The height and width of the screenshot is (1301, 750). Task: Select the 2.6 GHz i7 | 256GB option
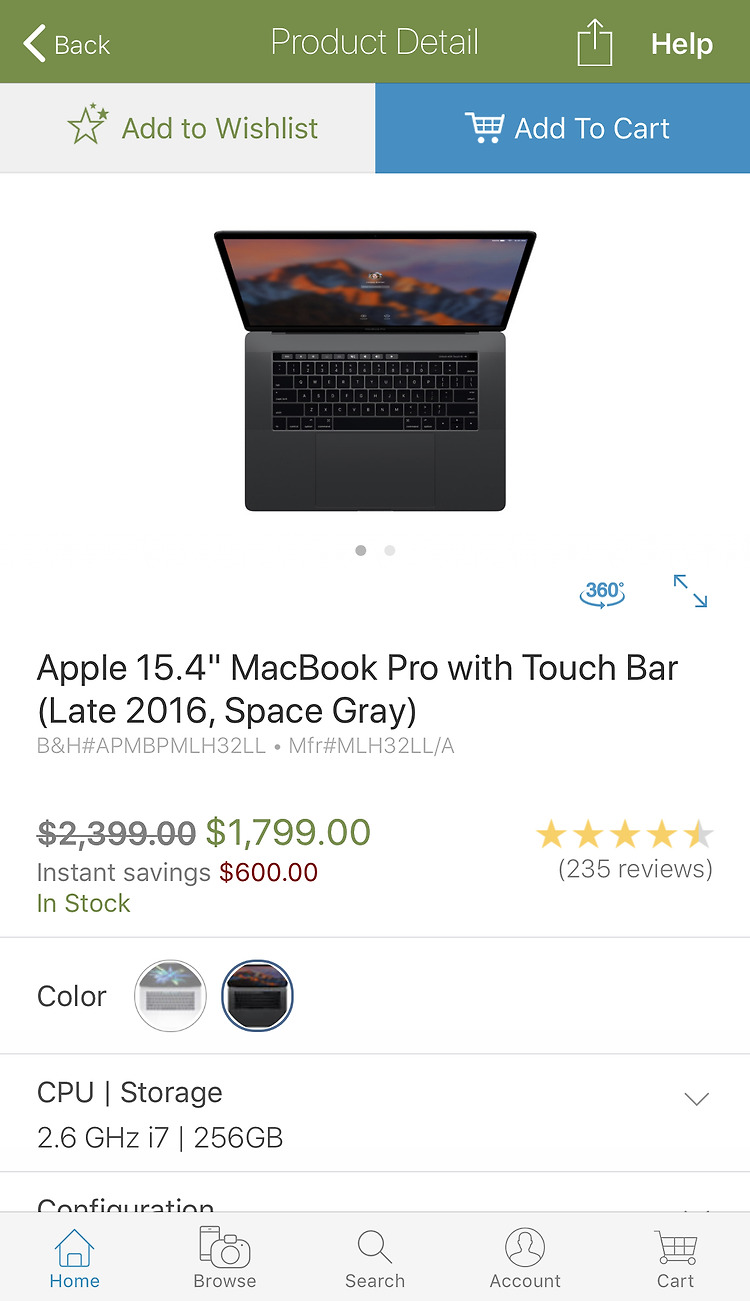coord(160,1138)
